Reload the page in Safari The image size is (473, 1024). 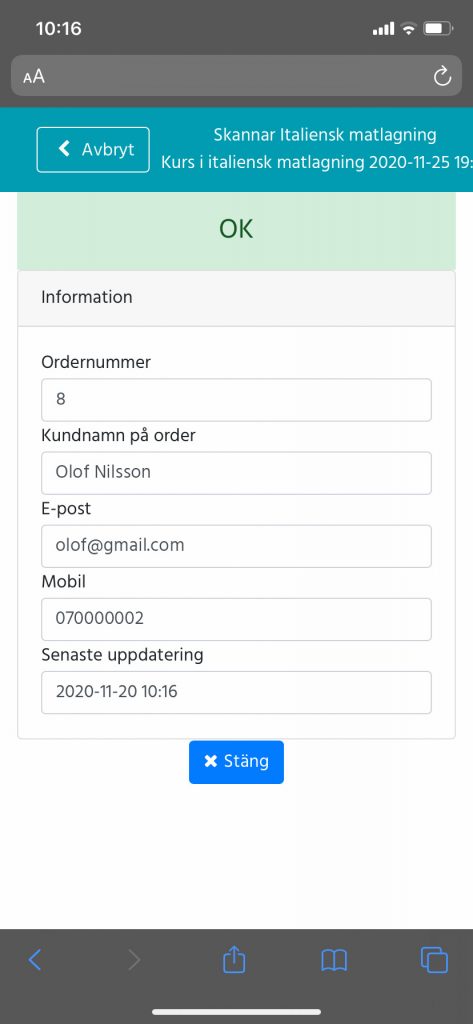[442, 76]
